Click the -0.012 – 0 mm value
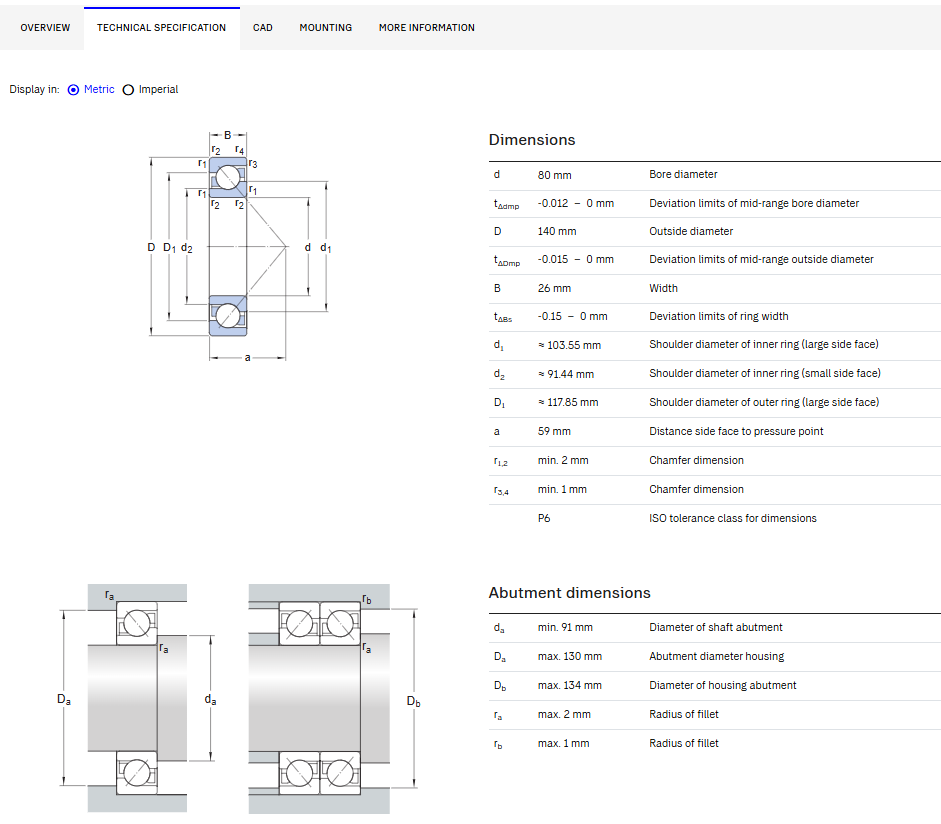Screen dimensions: 941x824 coord(576,203)
